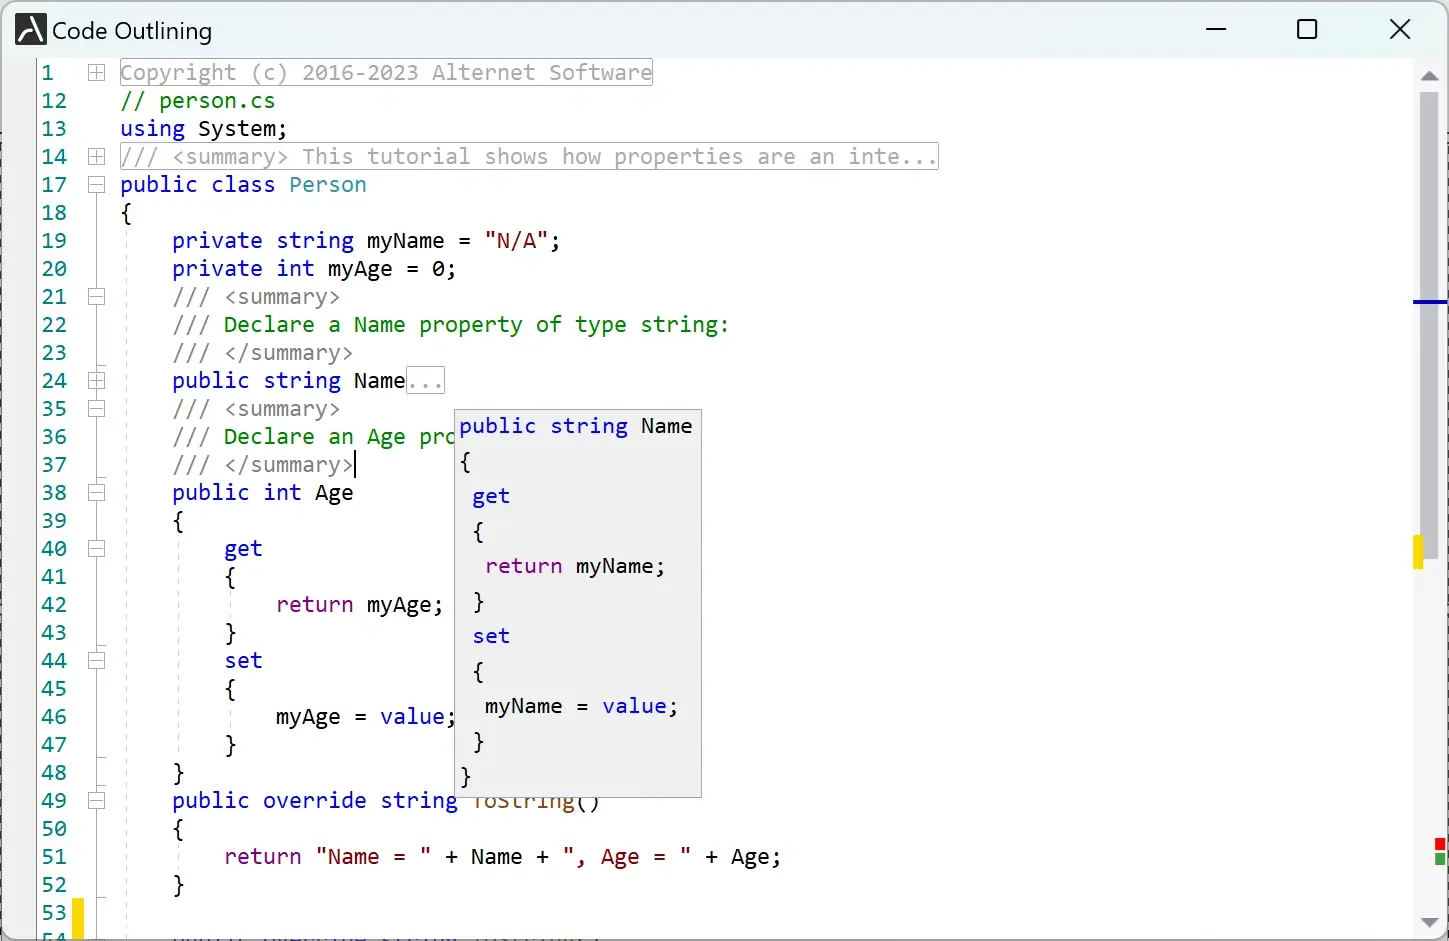Expand the collapsed summary comment on line 14
This screenshot has height=941, width=1449.
(96, 156)
